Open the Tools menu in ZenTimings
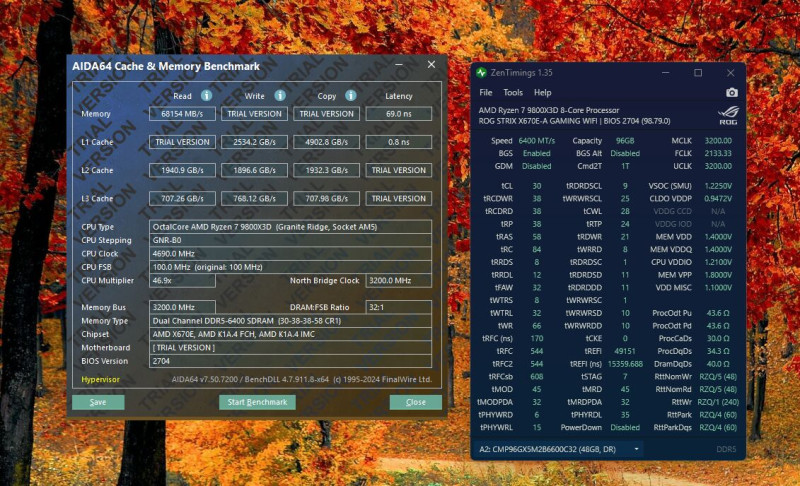This screenshot has width=800, height=486. tap(513, 92)
